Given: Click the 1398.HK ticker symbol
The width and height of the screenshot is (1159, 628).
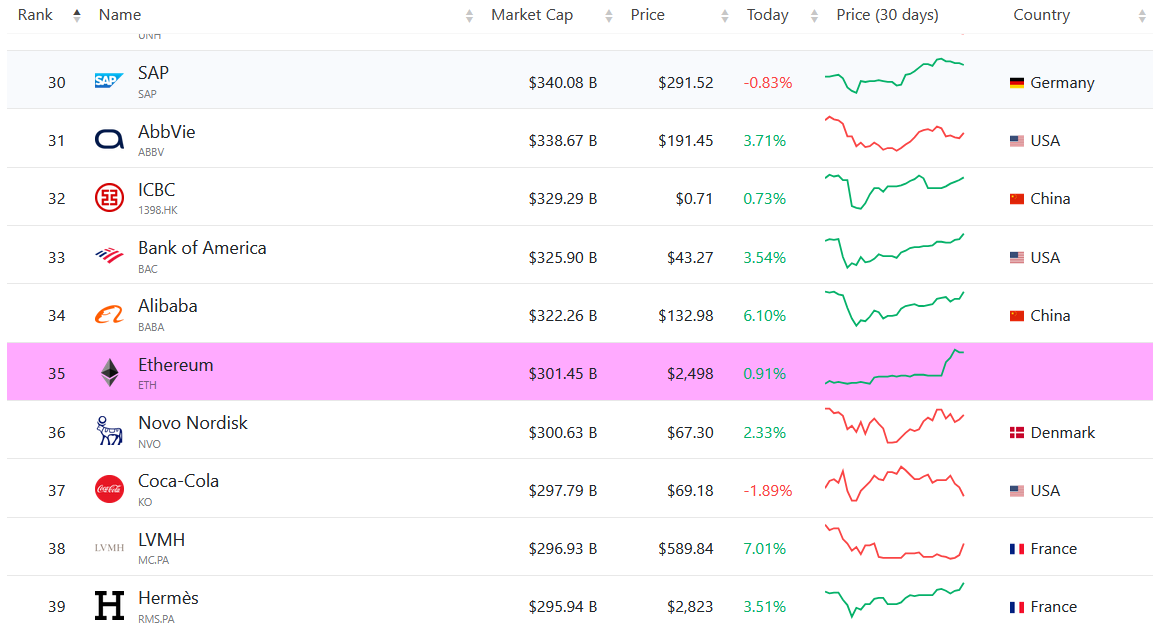Looking at the screenshot, I should click(157, 211).
